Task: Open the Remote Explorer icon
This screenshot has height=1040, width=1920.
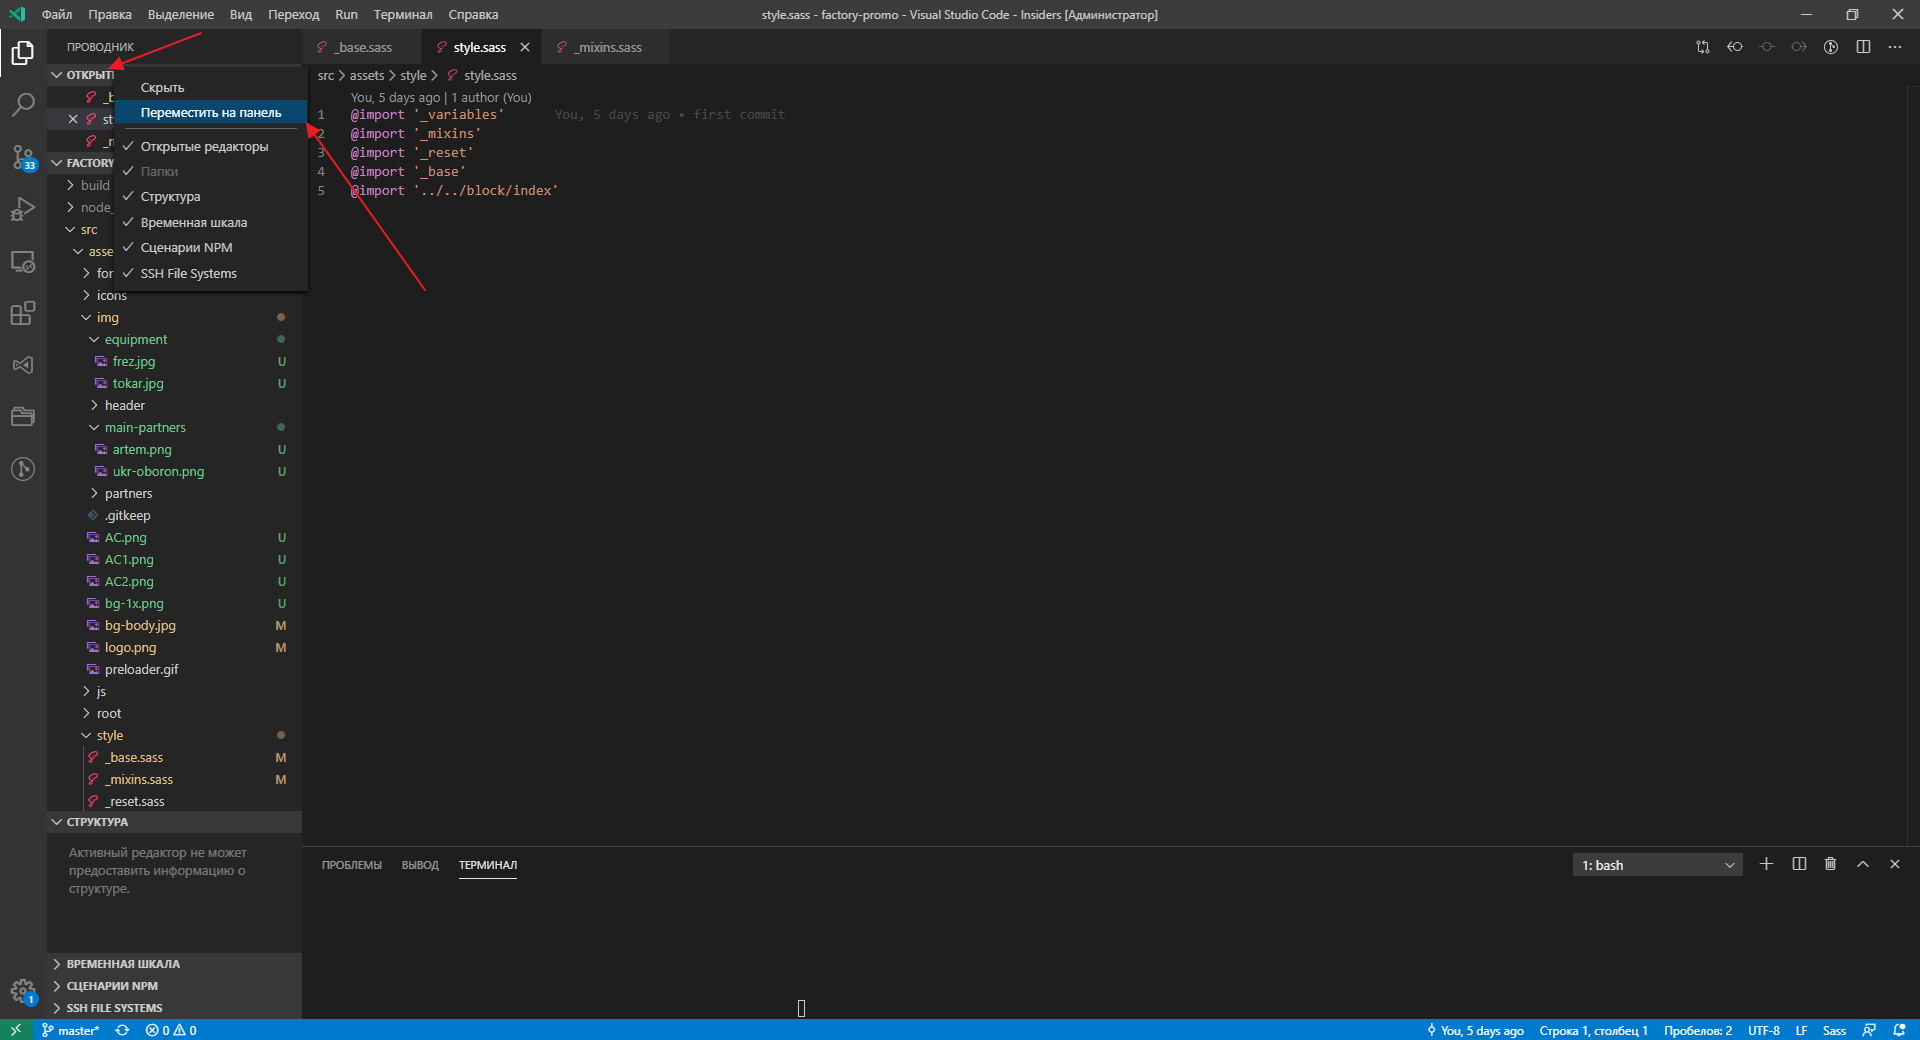Action: click(x=23, y=261)
